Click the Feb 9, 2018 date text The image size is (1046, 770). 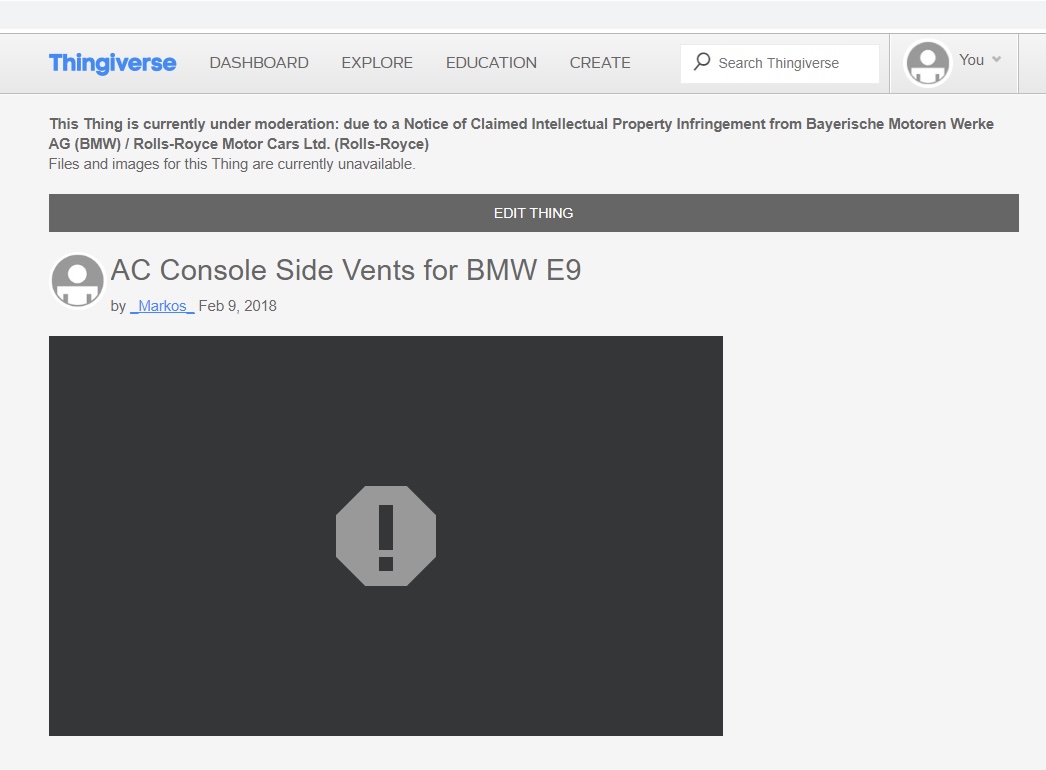237,306
